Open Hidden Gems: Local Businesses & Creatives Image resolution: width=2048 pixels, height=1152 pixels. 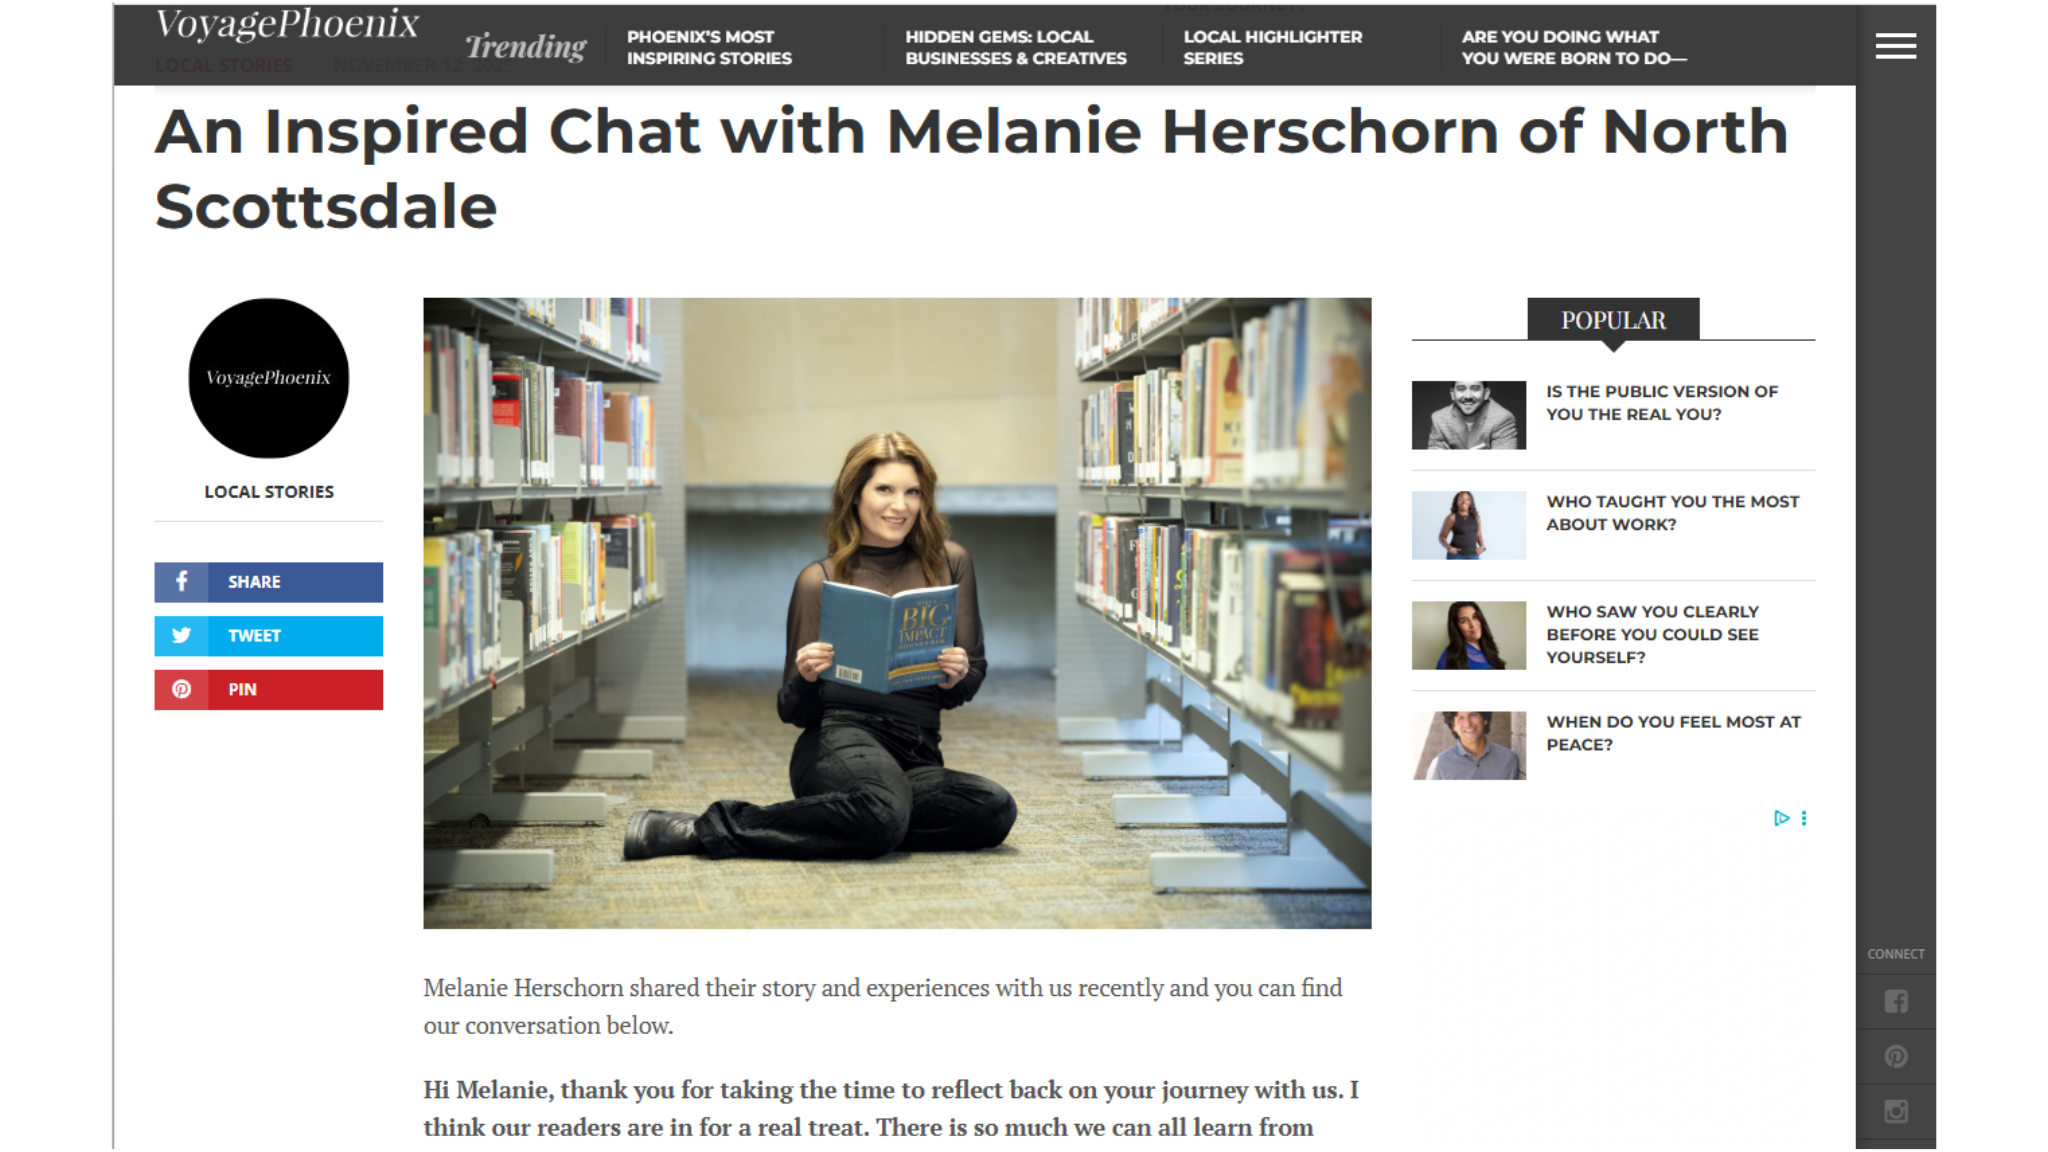tap(1015, 47)
